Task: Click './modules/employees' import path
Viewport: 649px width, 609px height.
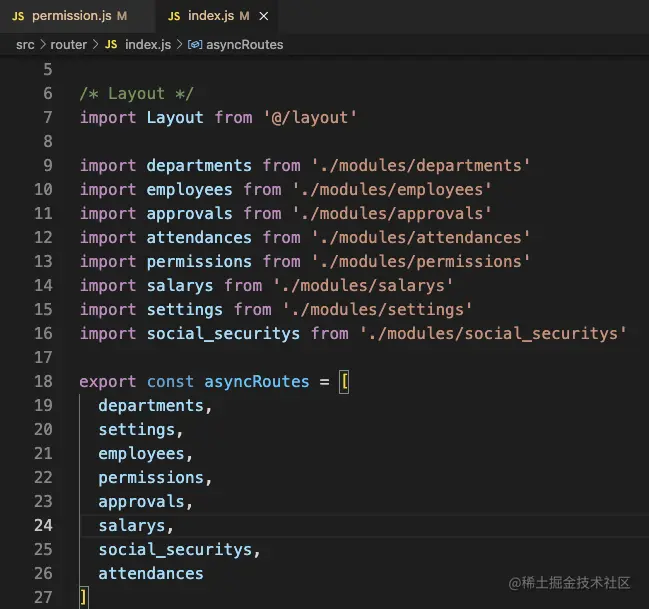Action: coord(392,190)
